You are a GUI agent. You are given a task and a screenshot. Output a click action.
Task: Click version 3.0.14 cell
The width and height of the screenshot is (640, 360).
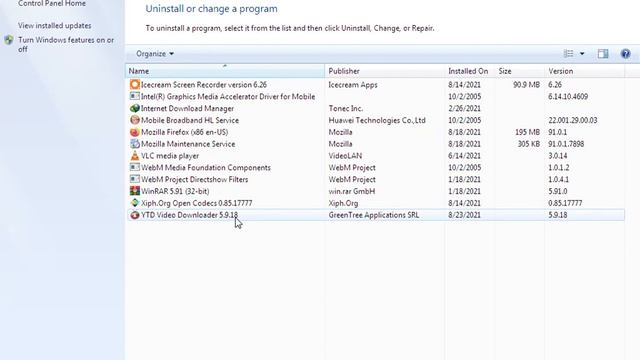[x=558, y=156]
